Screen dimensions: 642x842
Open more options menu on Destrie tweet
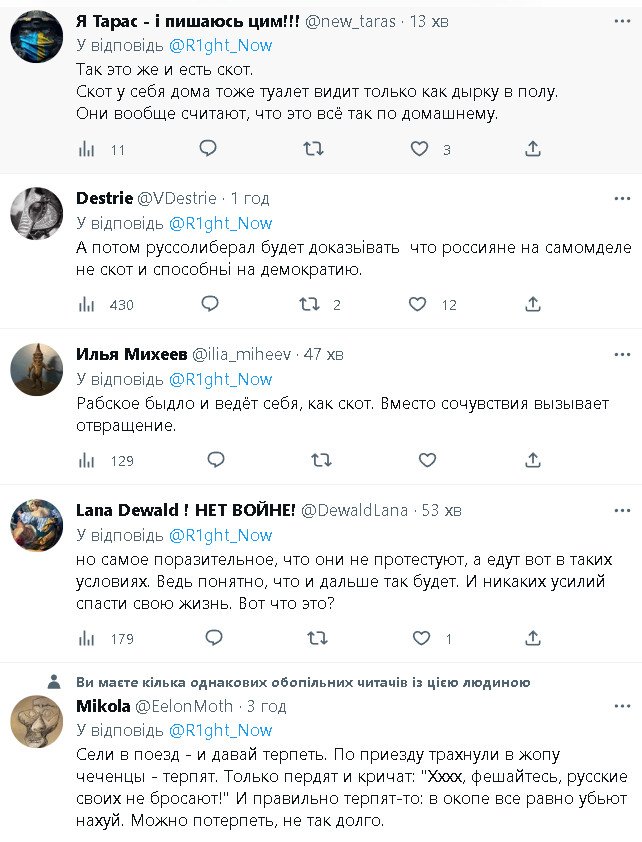point(622,198)
